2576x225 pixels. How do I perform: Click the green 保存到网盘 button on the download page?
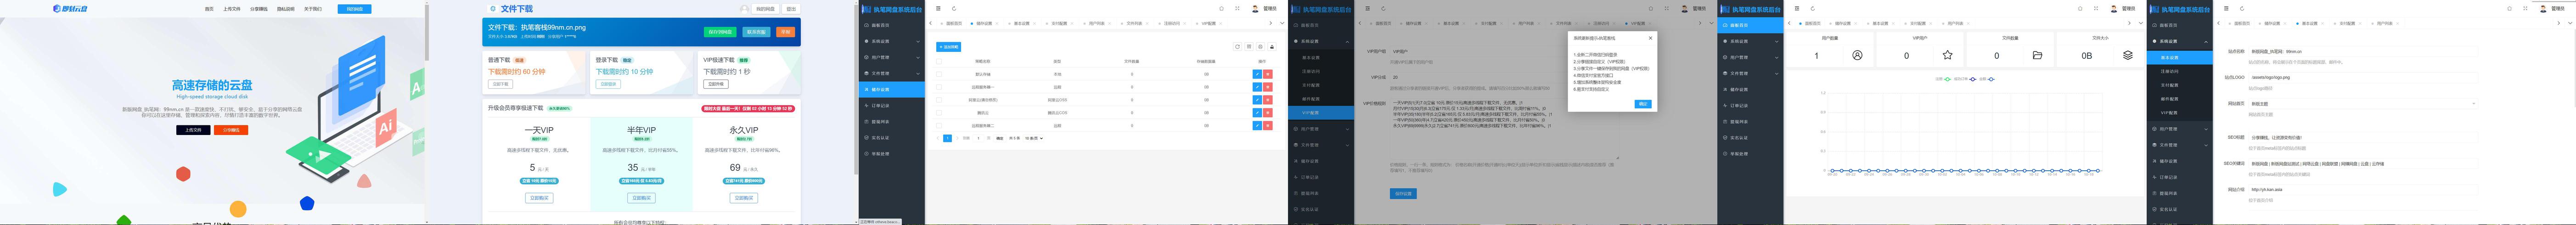point(720,32)
